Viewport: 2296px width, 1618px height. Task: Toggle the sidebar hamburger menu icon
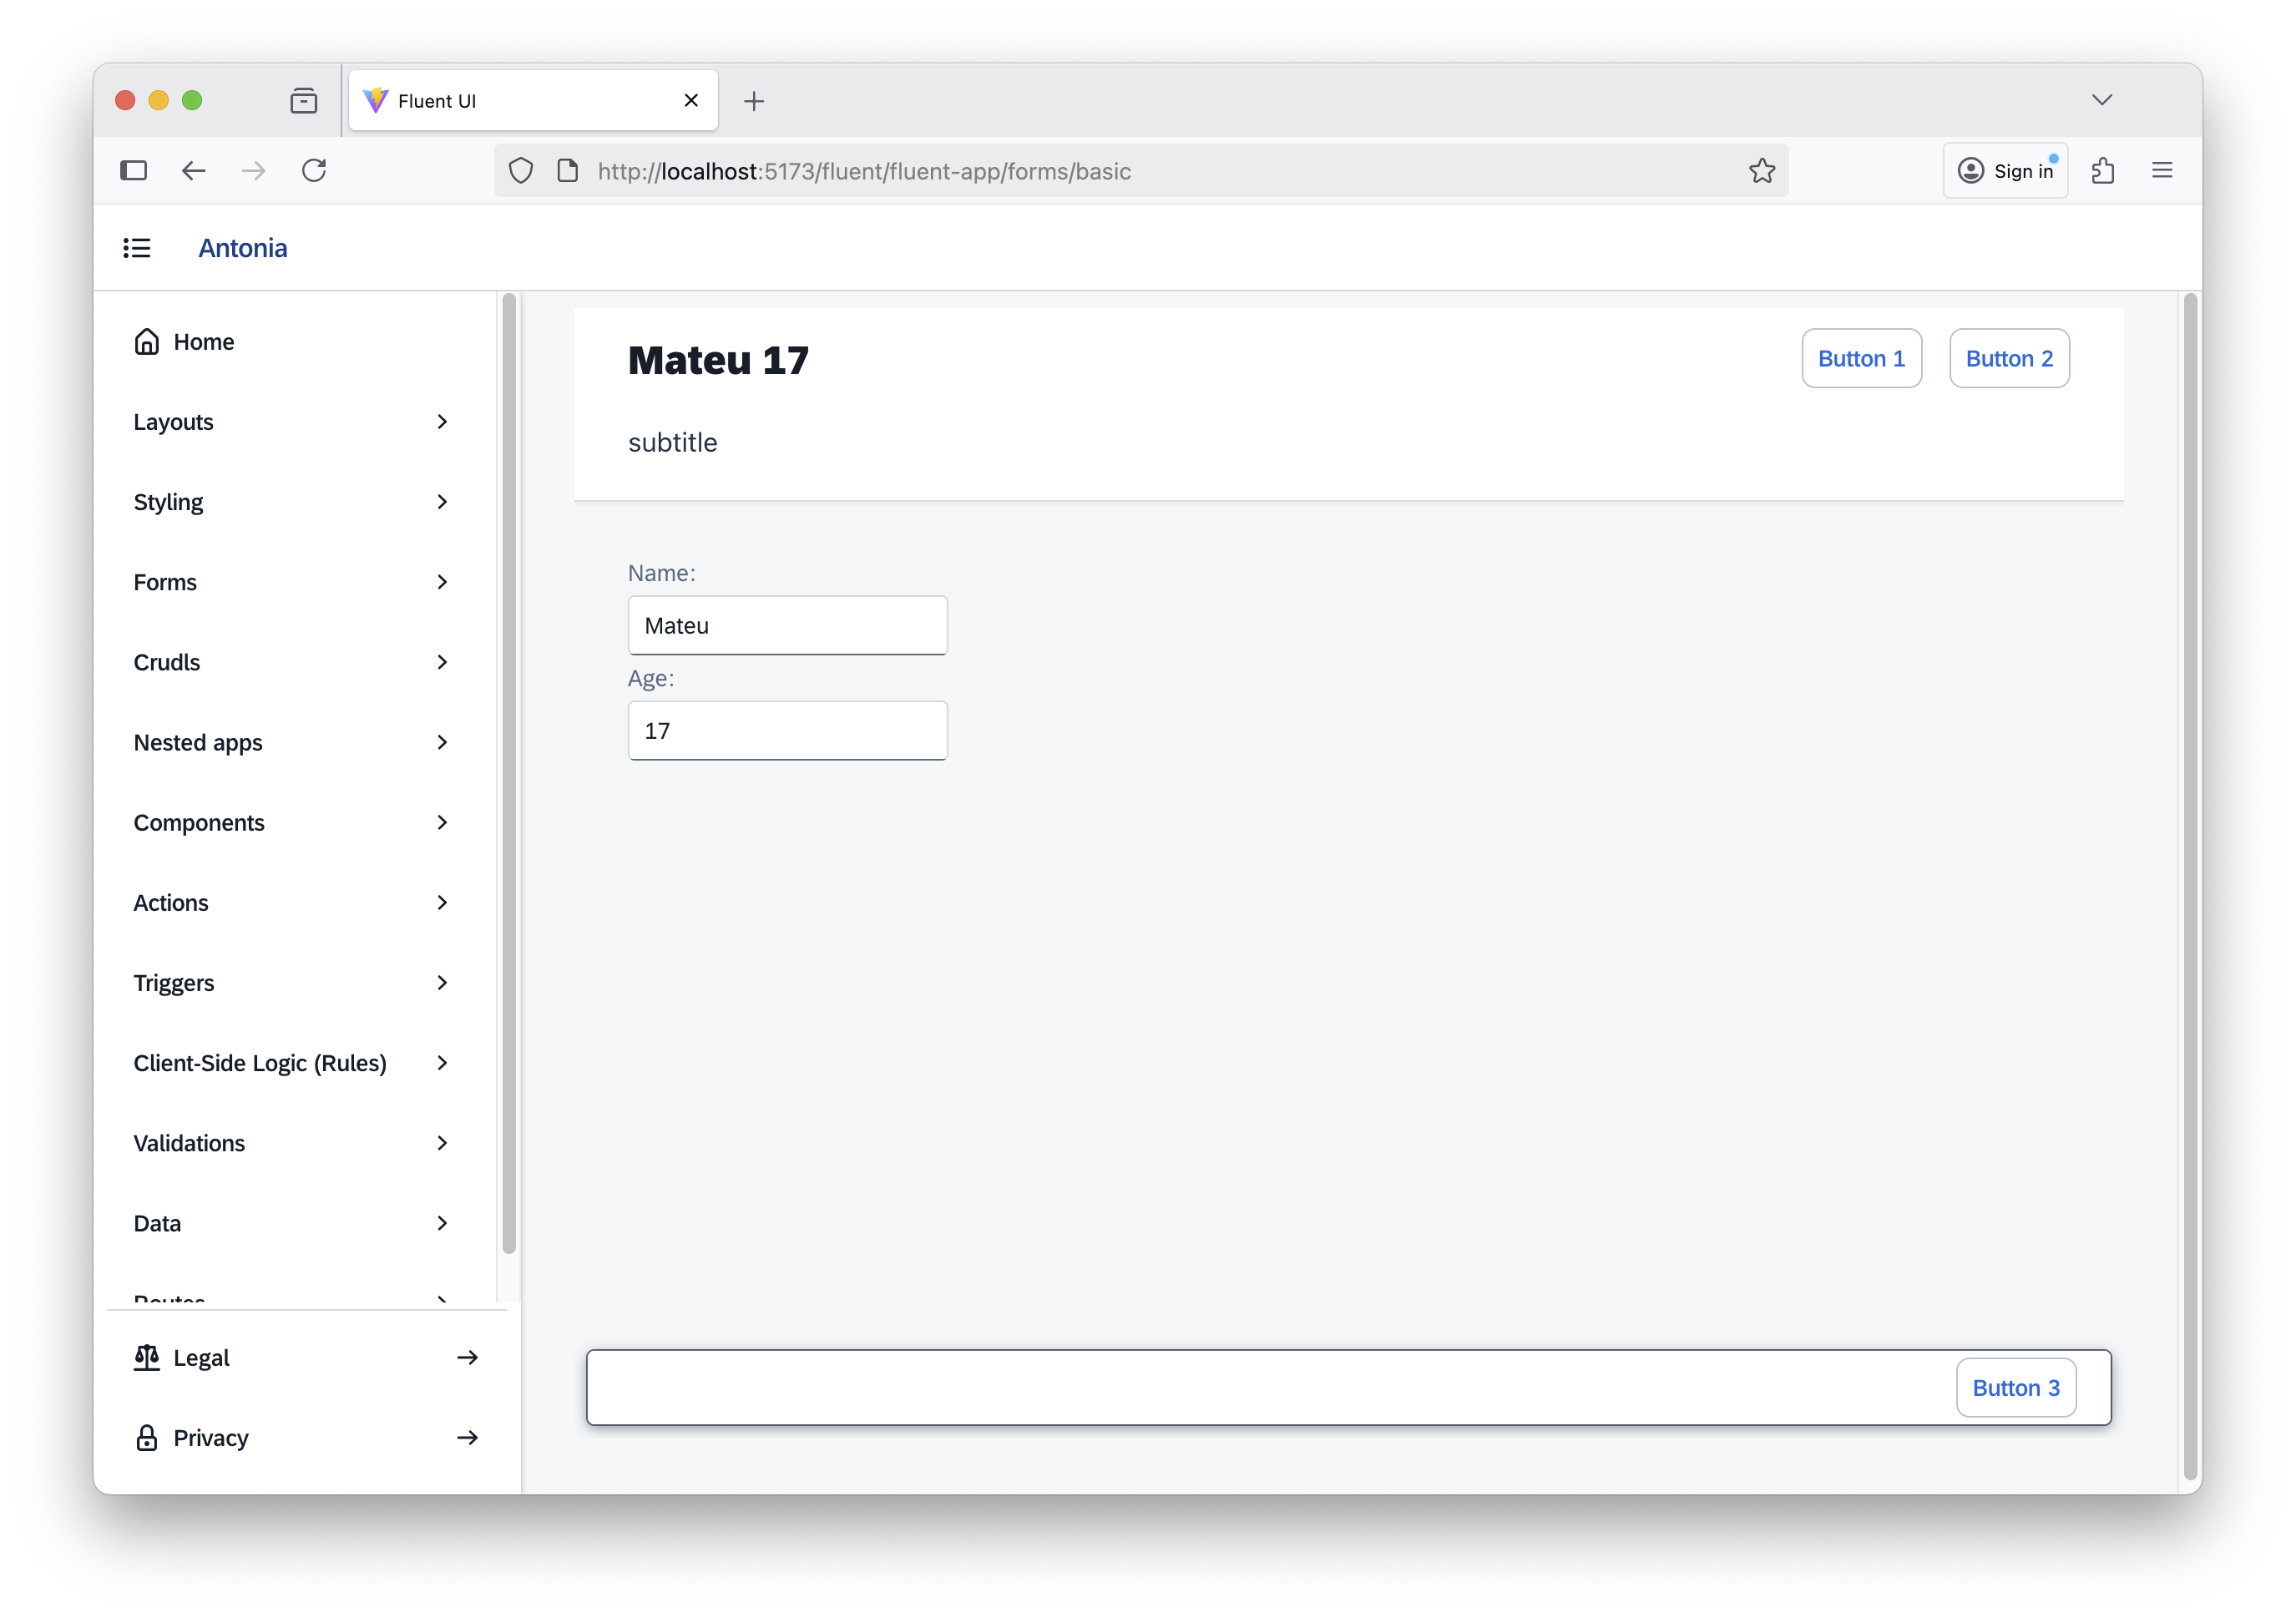click(137, 248)
